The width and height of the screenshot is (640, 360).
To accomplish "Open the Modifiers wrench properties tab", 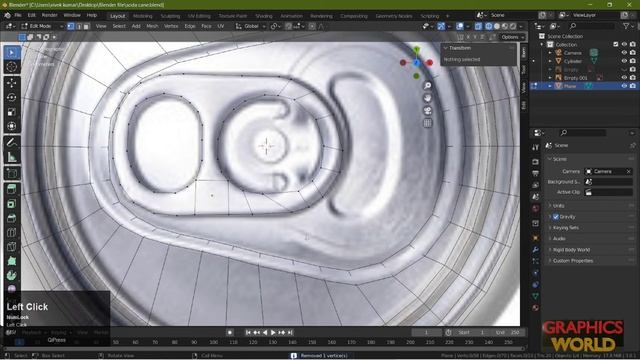I will pyautogui.click(x=535, y=249).
